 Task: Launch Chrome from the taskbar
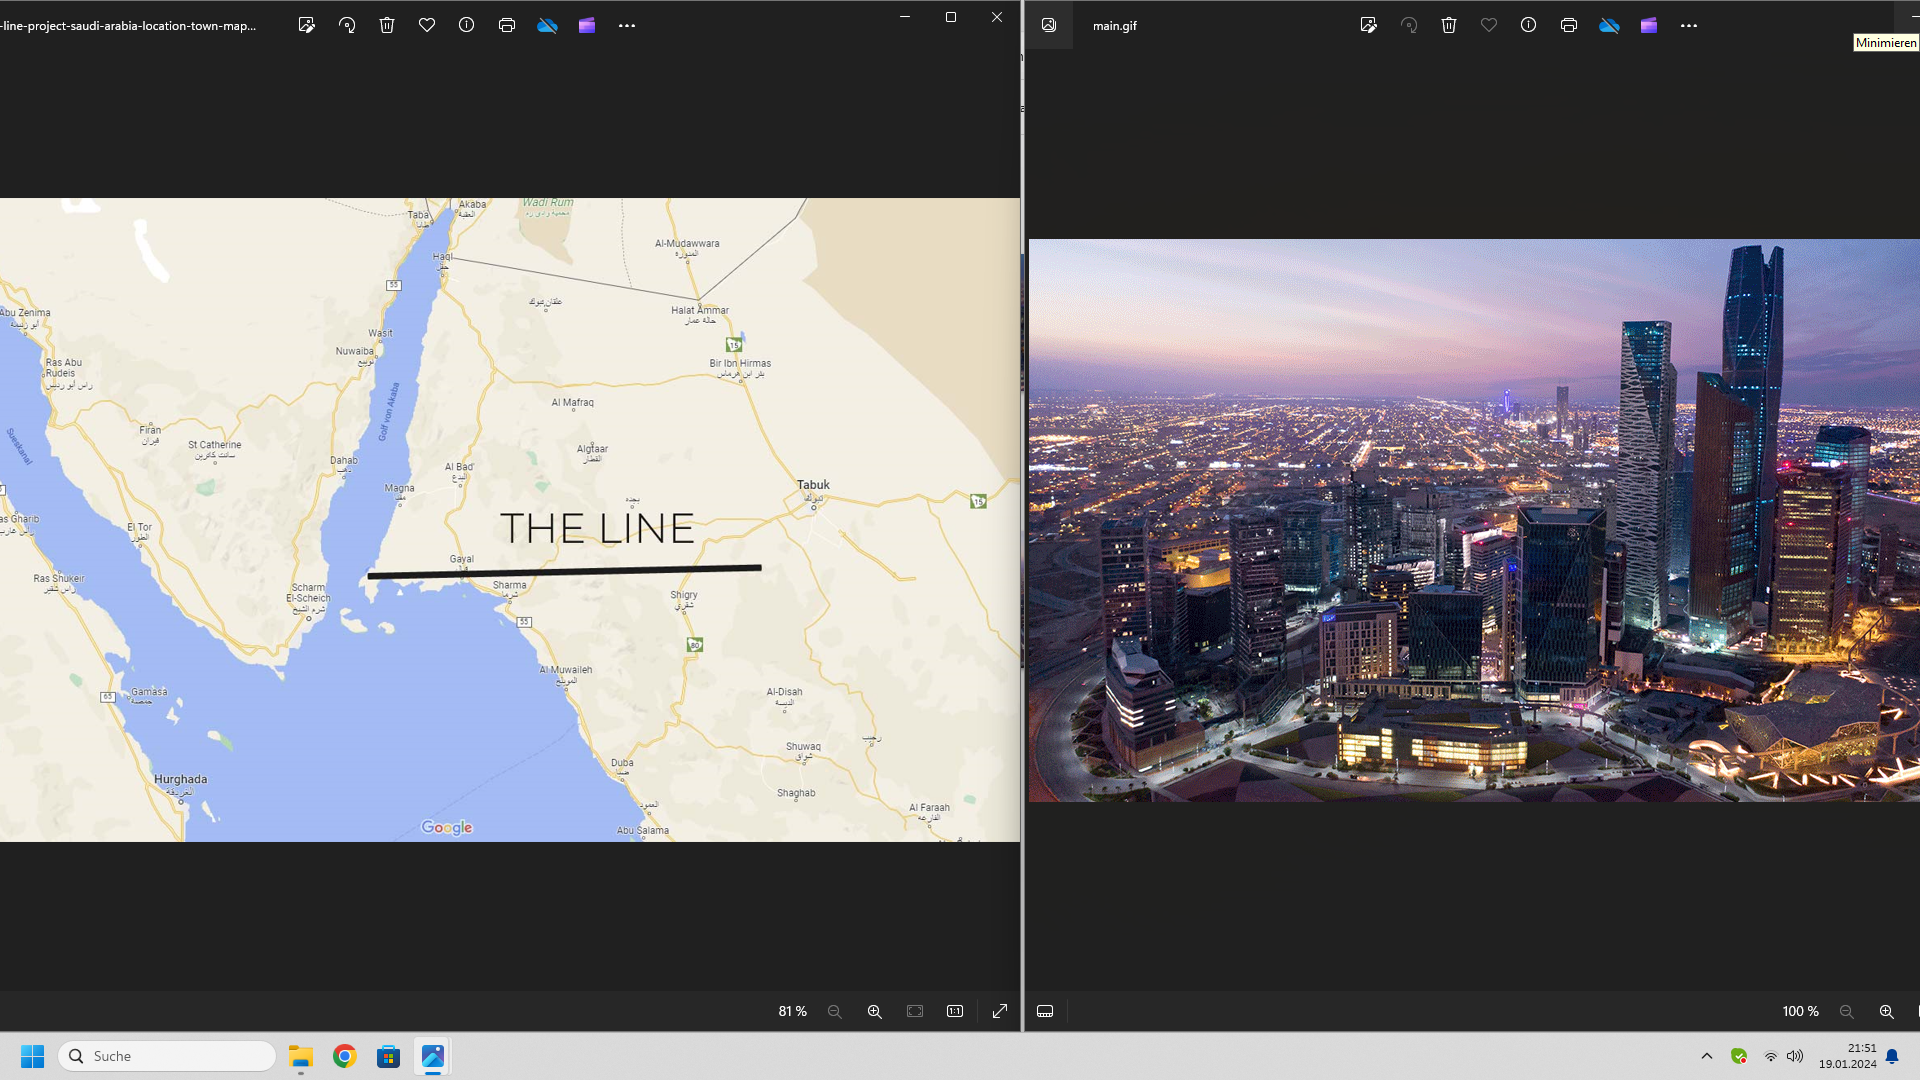pos(345,1056)
